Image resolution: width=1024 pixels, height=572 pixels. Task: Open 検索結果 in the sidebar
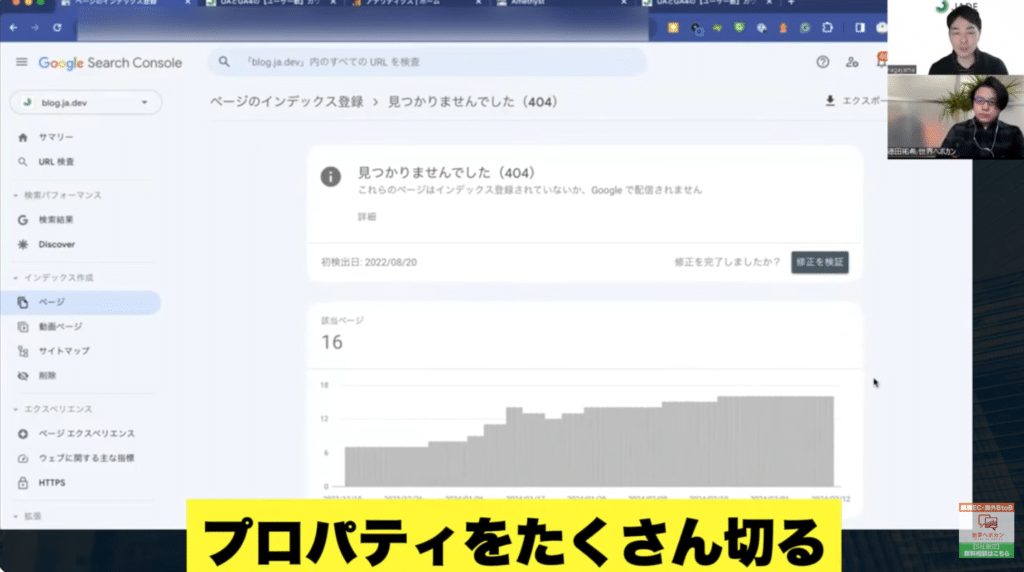tap(56, 220)
